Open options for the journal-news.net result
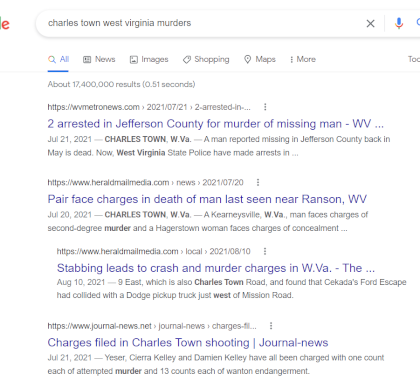This screenshot has height=387, width=420. tap(271, 326)
